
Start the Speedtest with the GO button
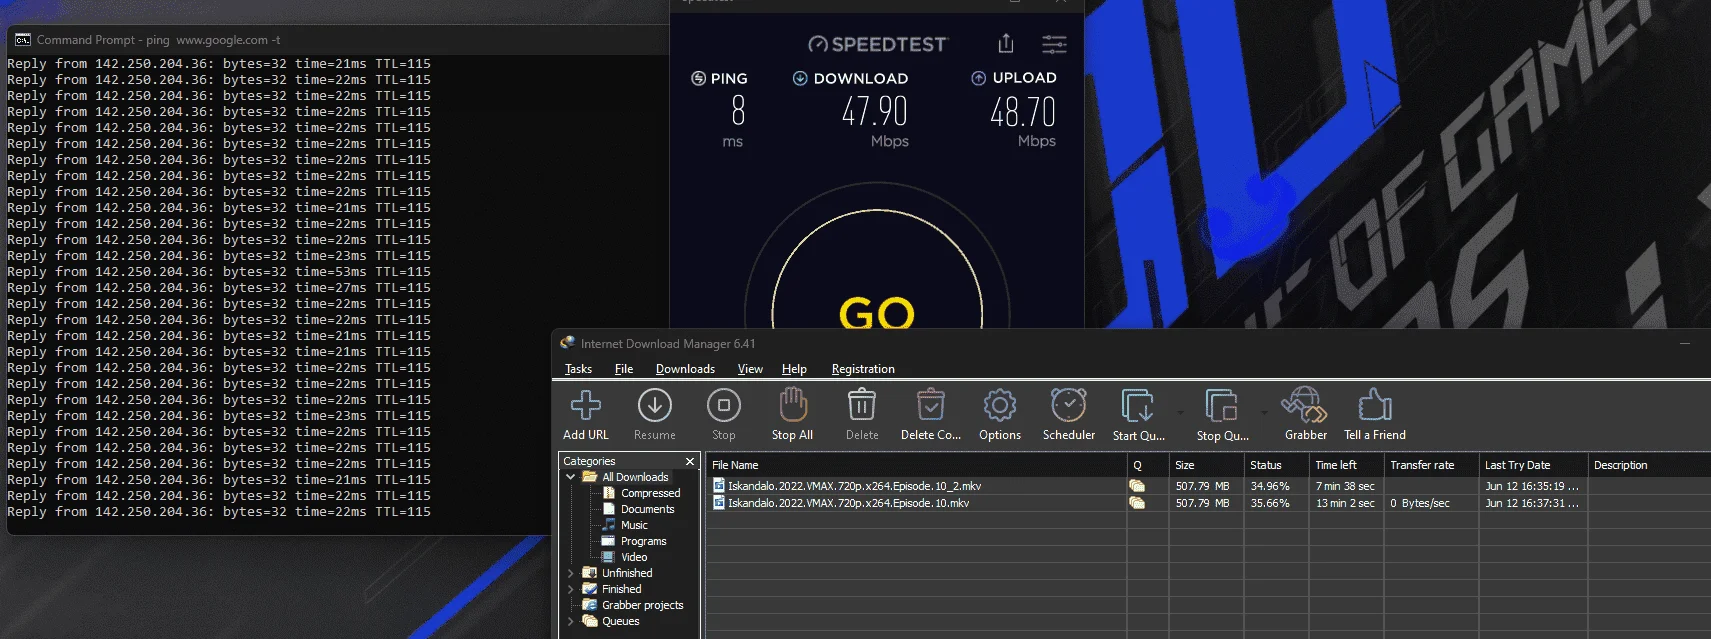[x=877, y=312]
